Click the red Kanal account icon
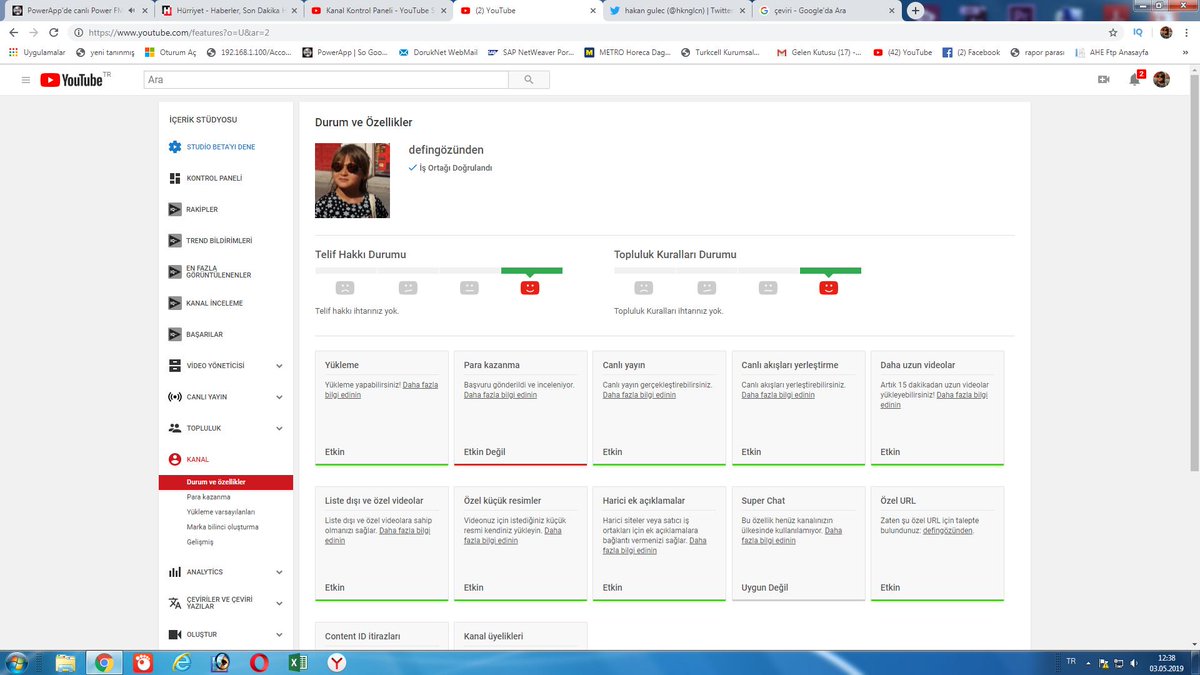The width and height of the screenshot is (1200, 675). click(x=175, y=459)
